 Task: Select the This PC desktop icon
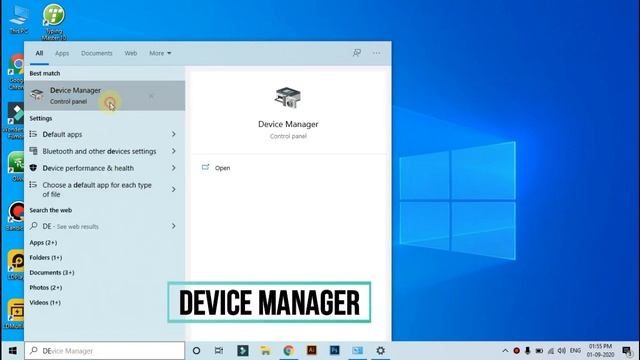[x=18, y=20]
